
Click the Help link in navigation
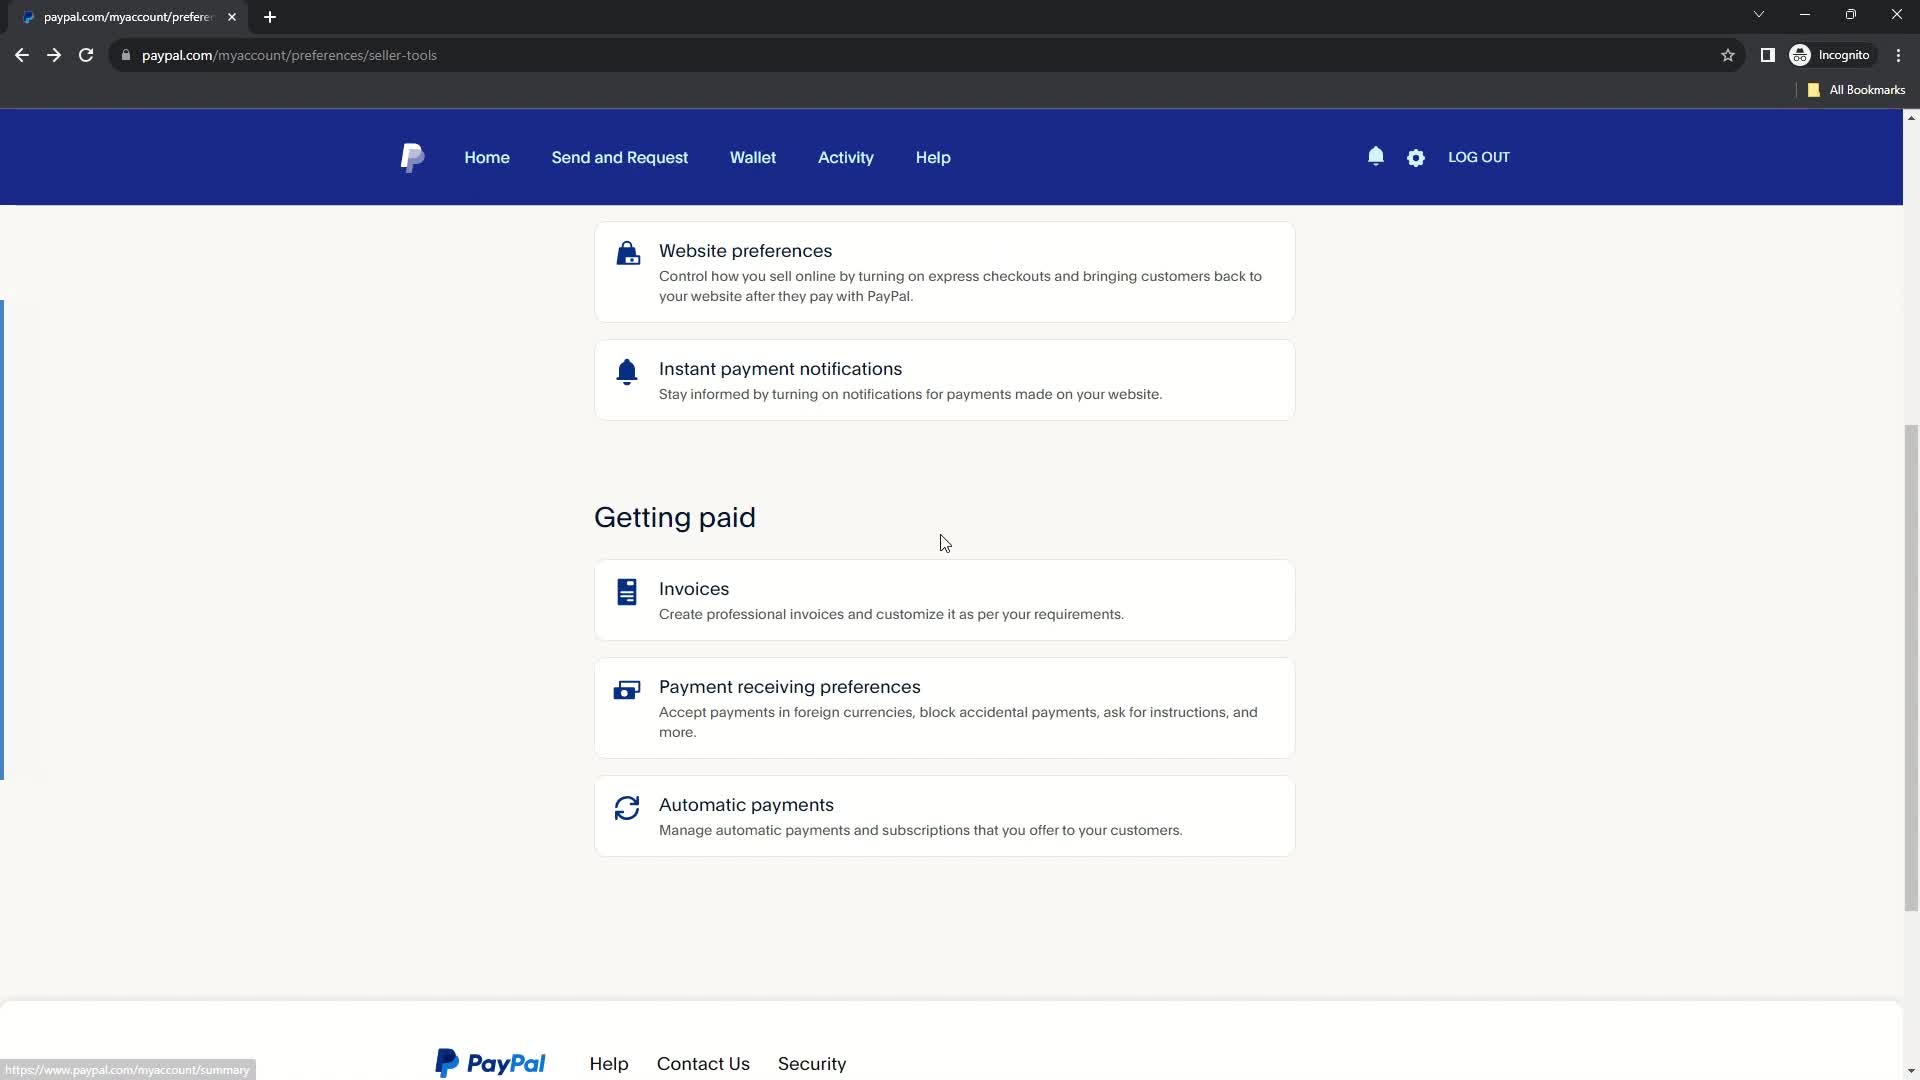pyautogui.click(x=932, y=157)
